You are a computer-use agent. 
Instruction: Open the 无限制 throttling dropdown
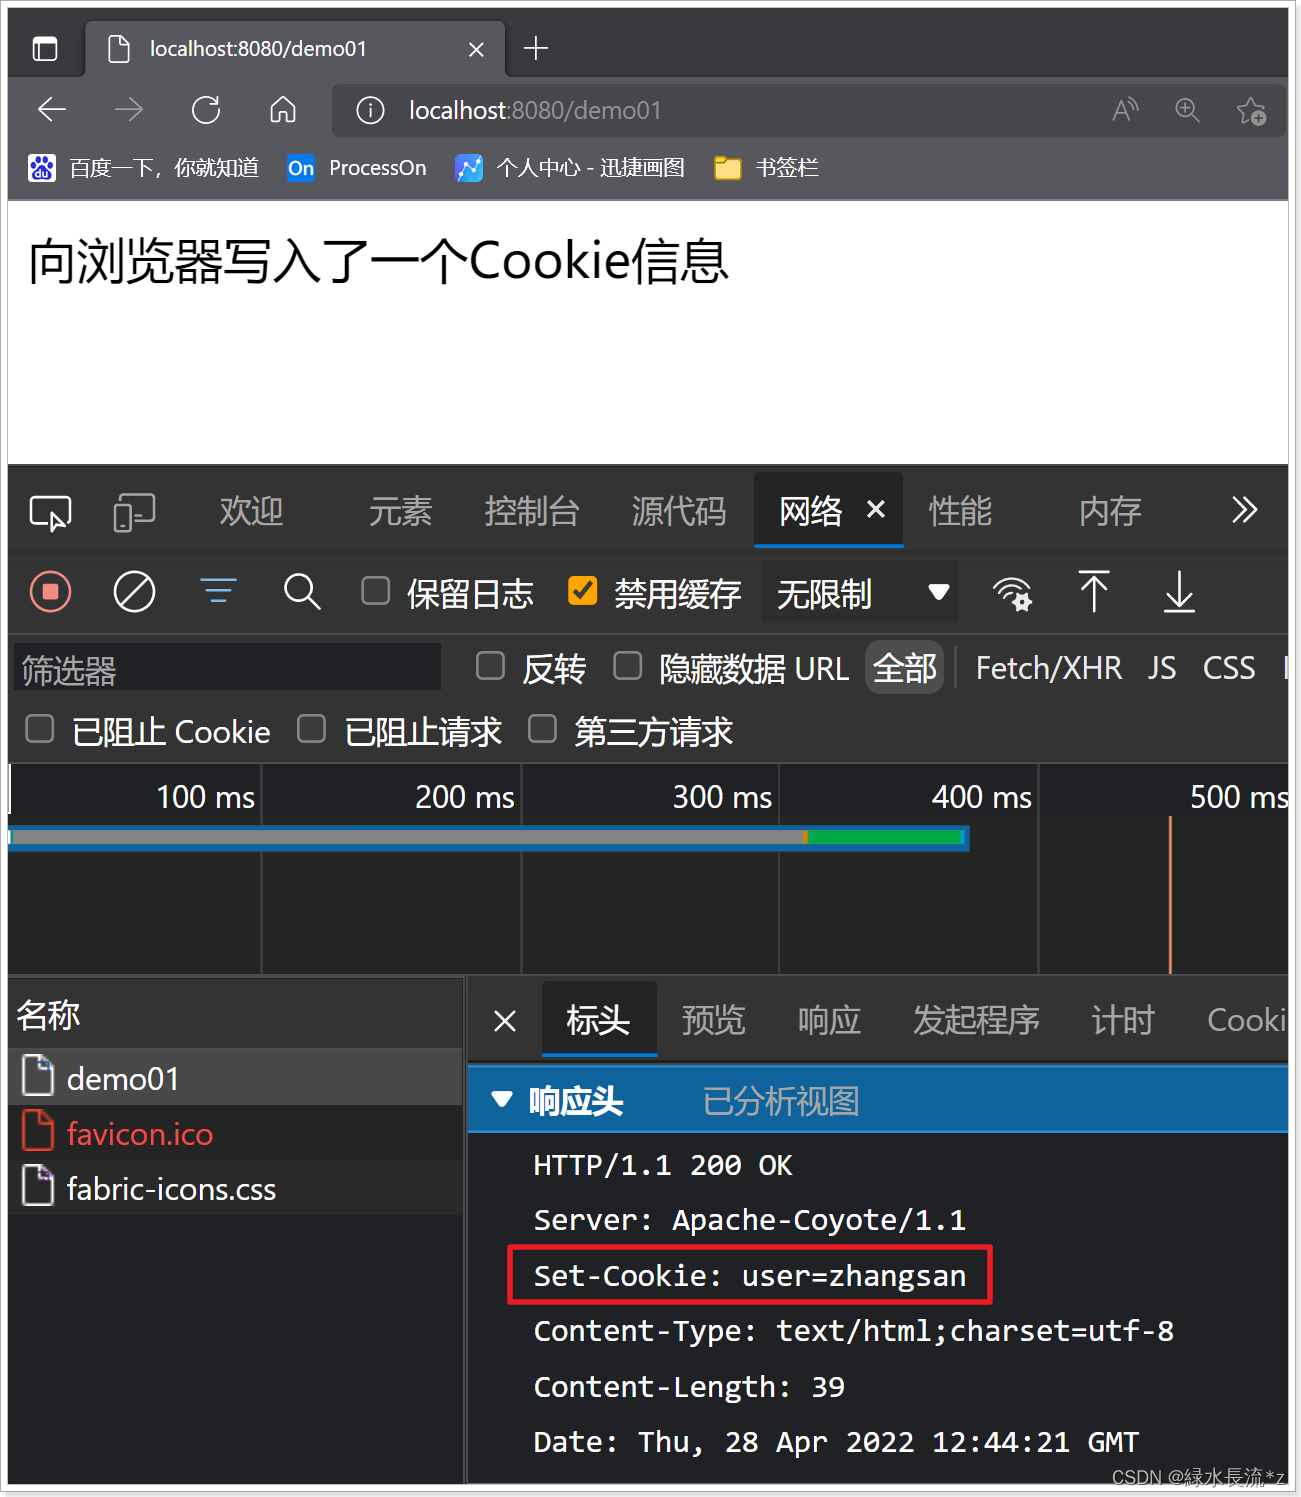pyautogui.click(x=860, y=593)
